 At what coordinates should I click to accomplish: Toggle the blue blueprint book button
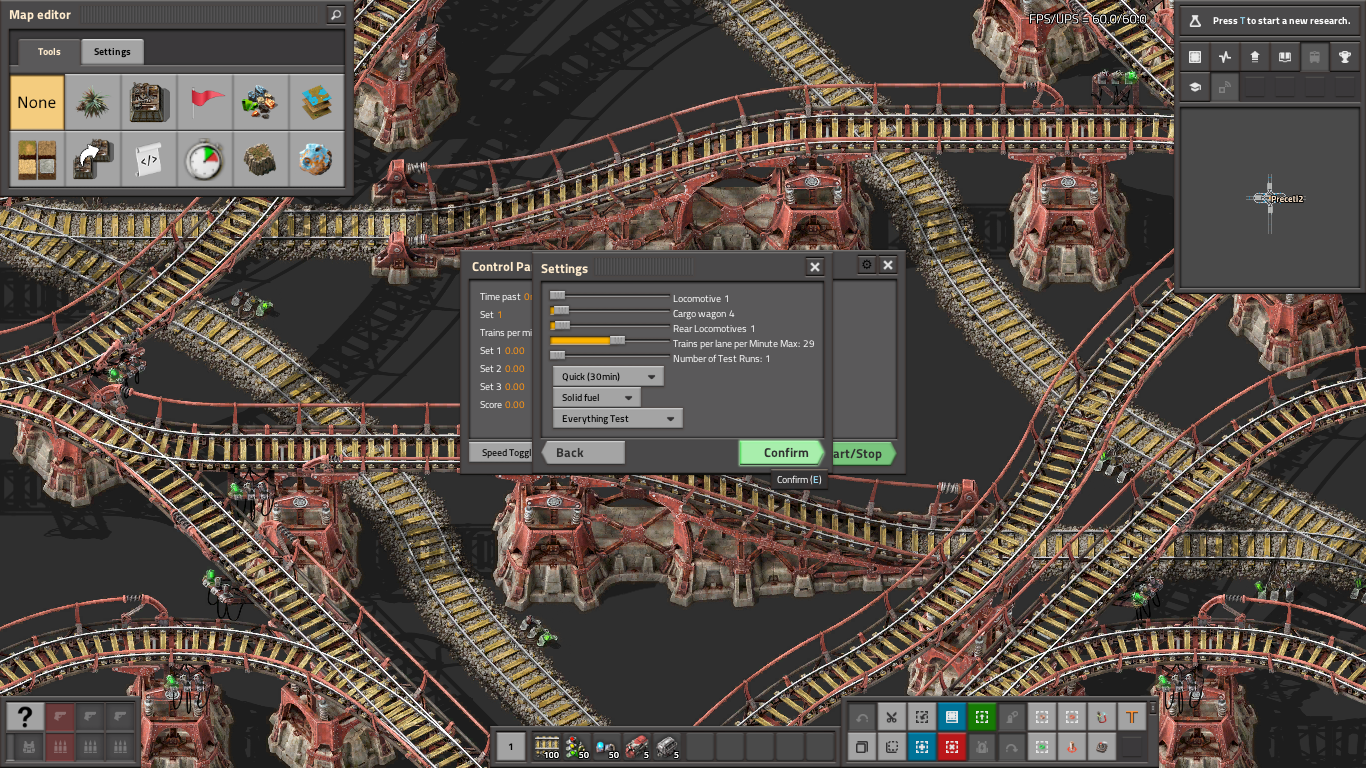[x=951, y=717]
